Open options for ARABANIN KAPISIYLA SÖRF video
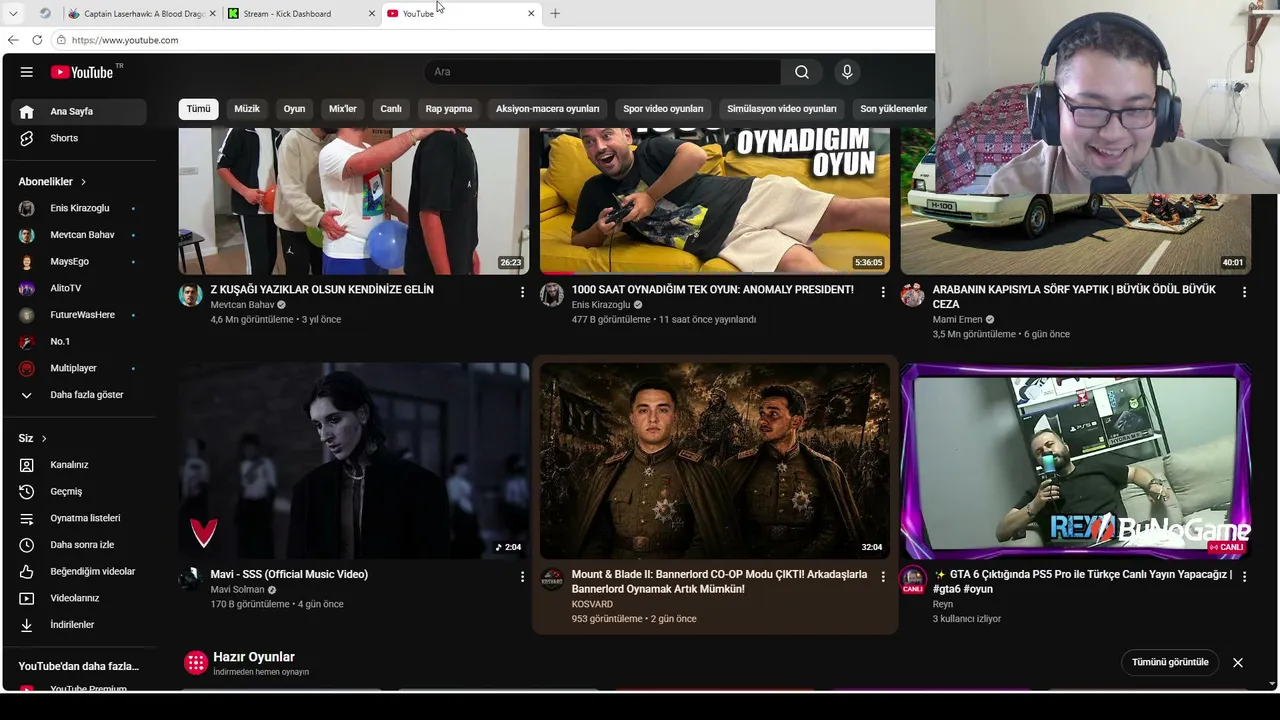This screenshot has width=1280, height=720. click(1244, 292)
